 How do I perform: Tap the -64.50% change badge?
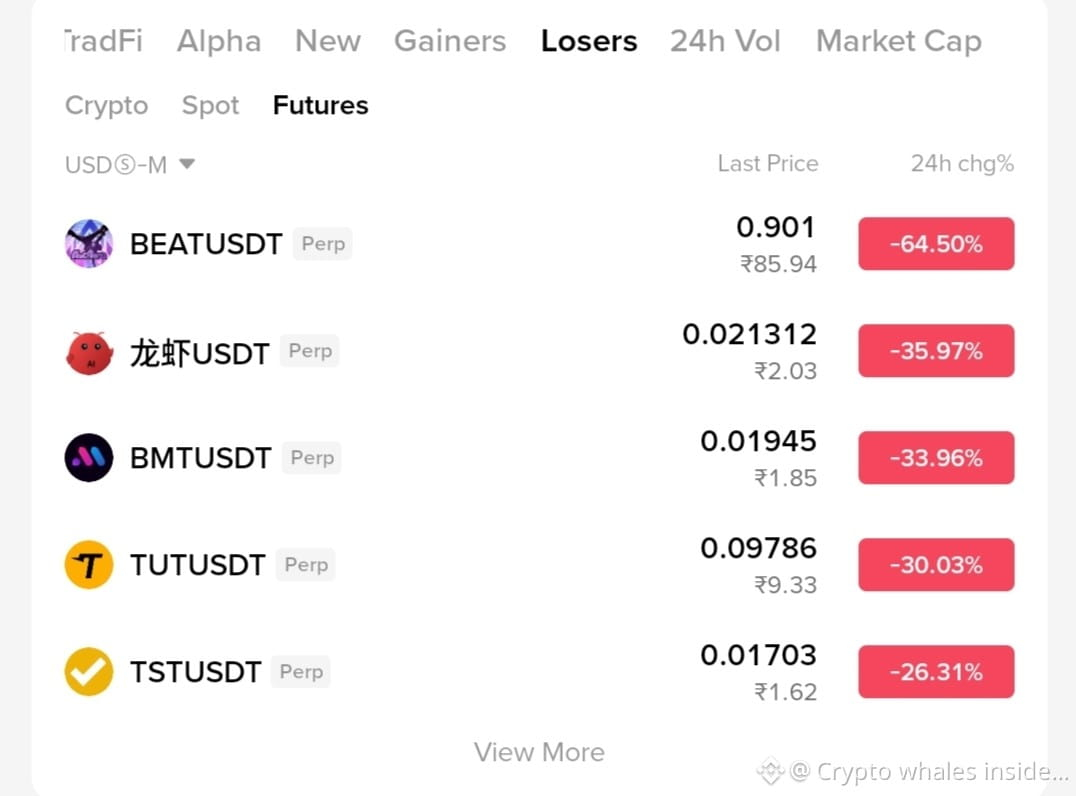coord(936,244)
